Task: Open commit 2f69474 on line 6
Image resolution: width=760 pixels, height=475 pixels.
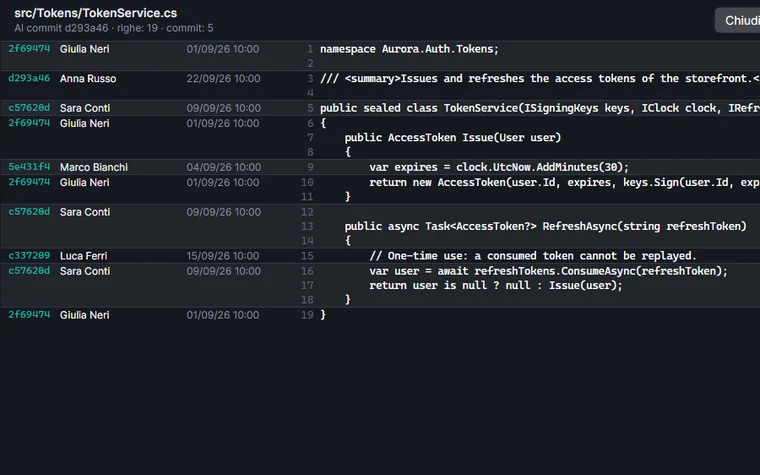Action: (29, 123)
